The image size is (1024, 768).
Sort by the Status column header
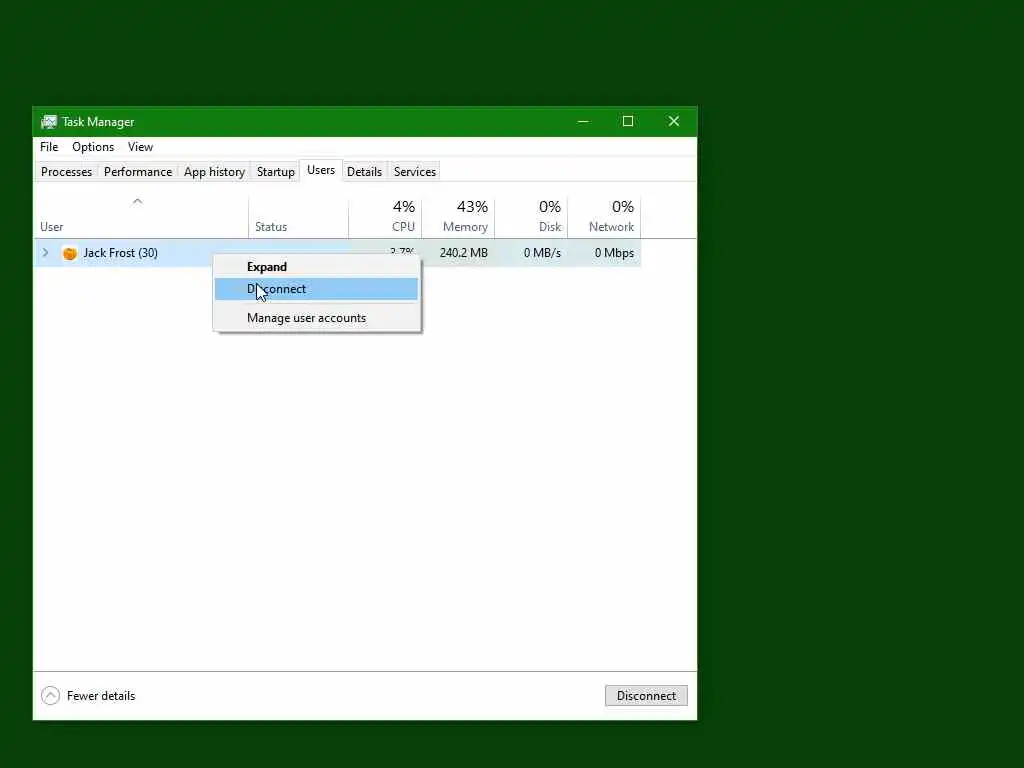(298, 216)
